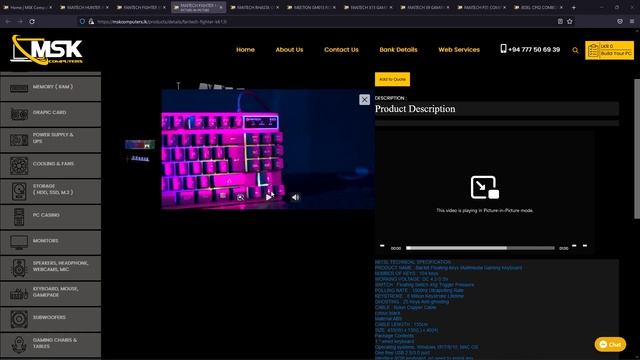Go back using browser back arrow

coord(8,21)
